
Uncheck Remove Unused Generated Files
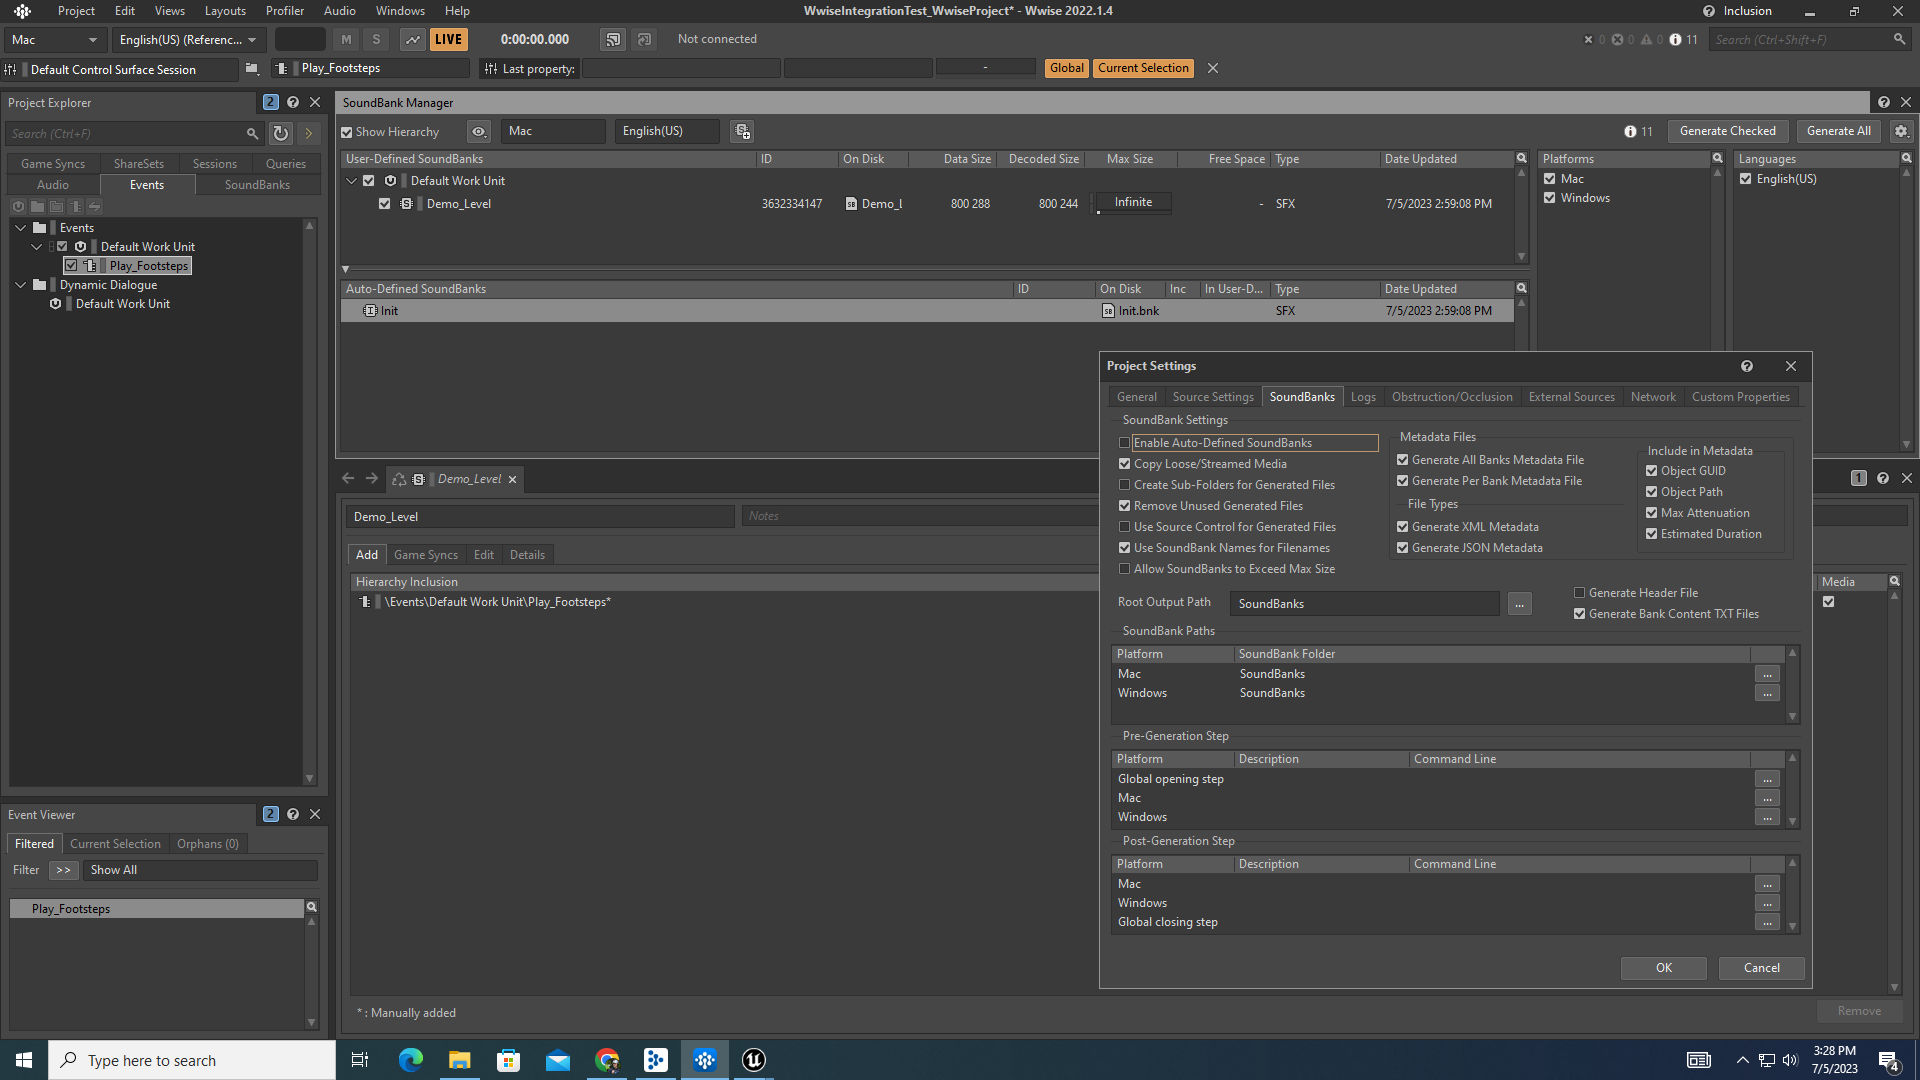tap(1124, 506)
